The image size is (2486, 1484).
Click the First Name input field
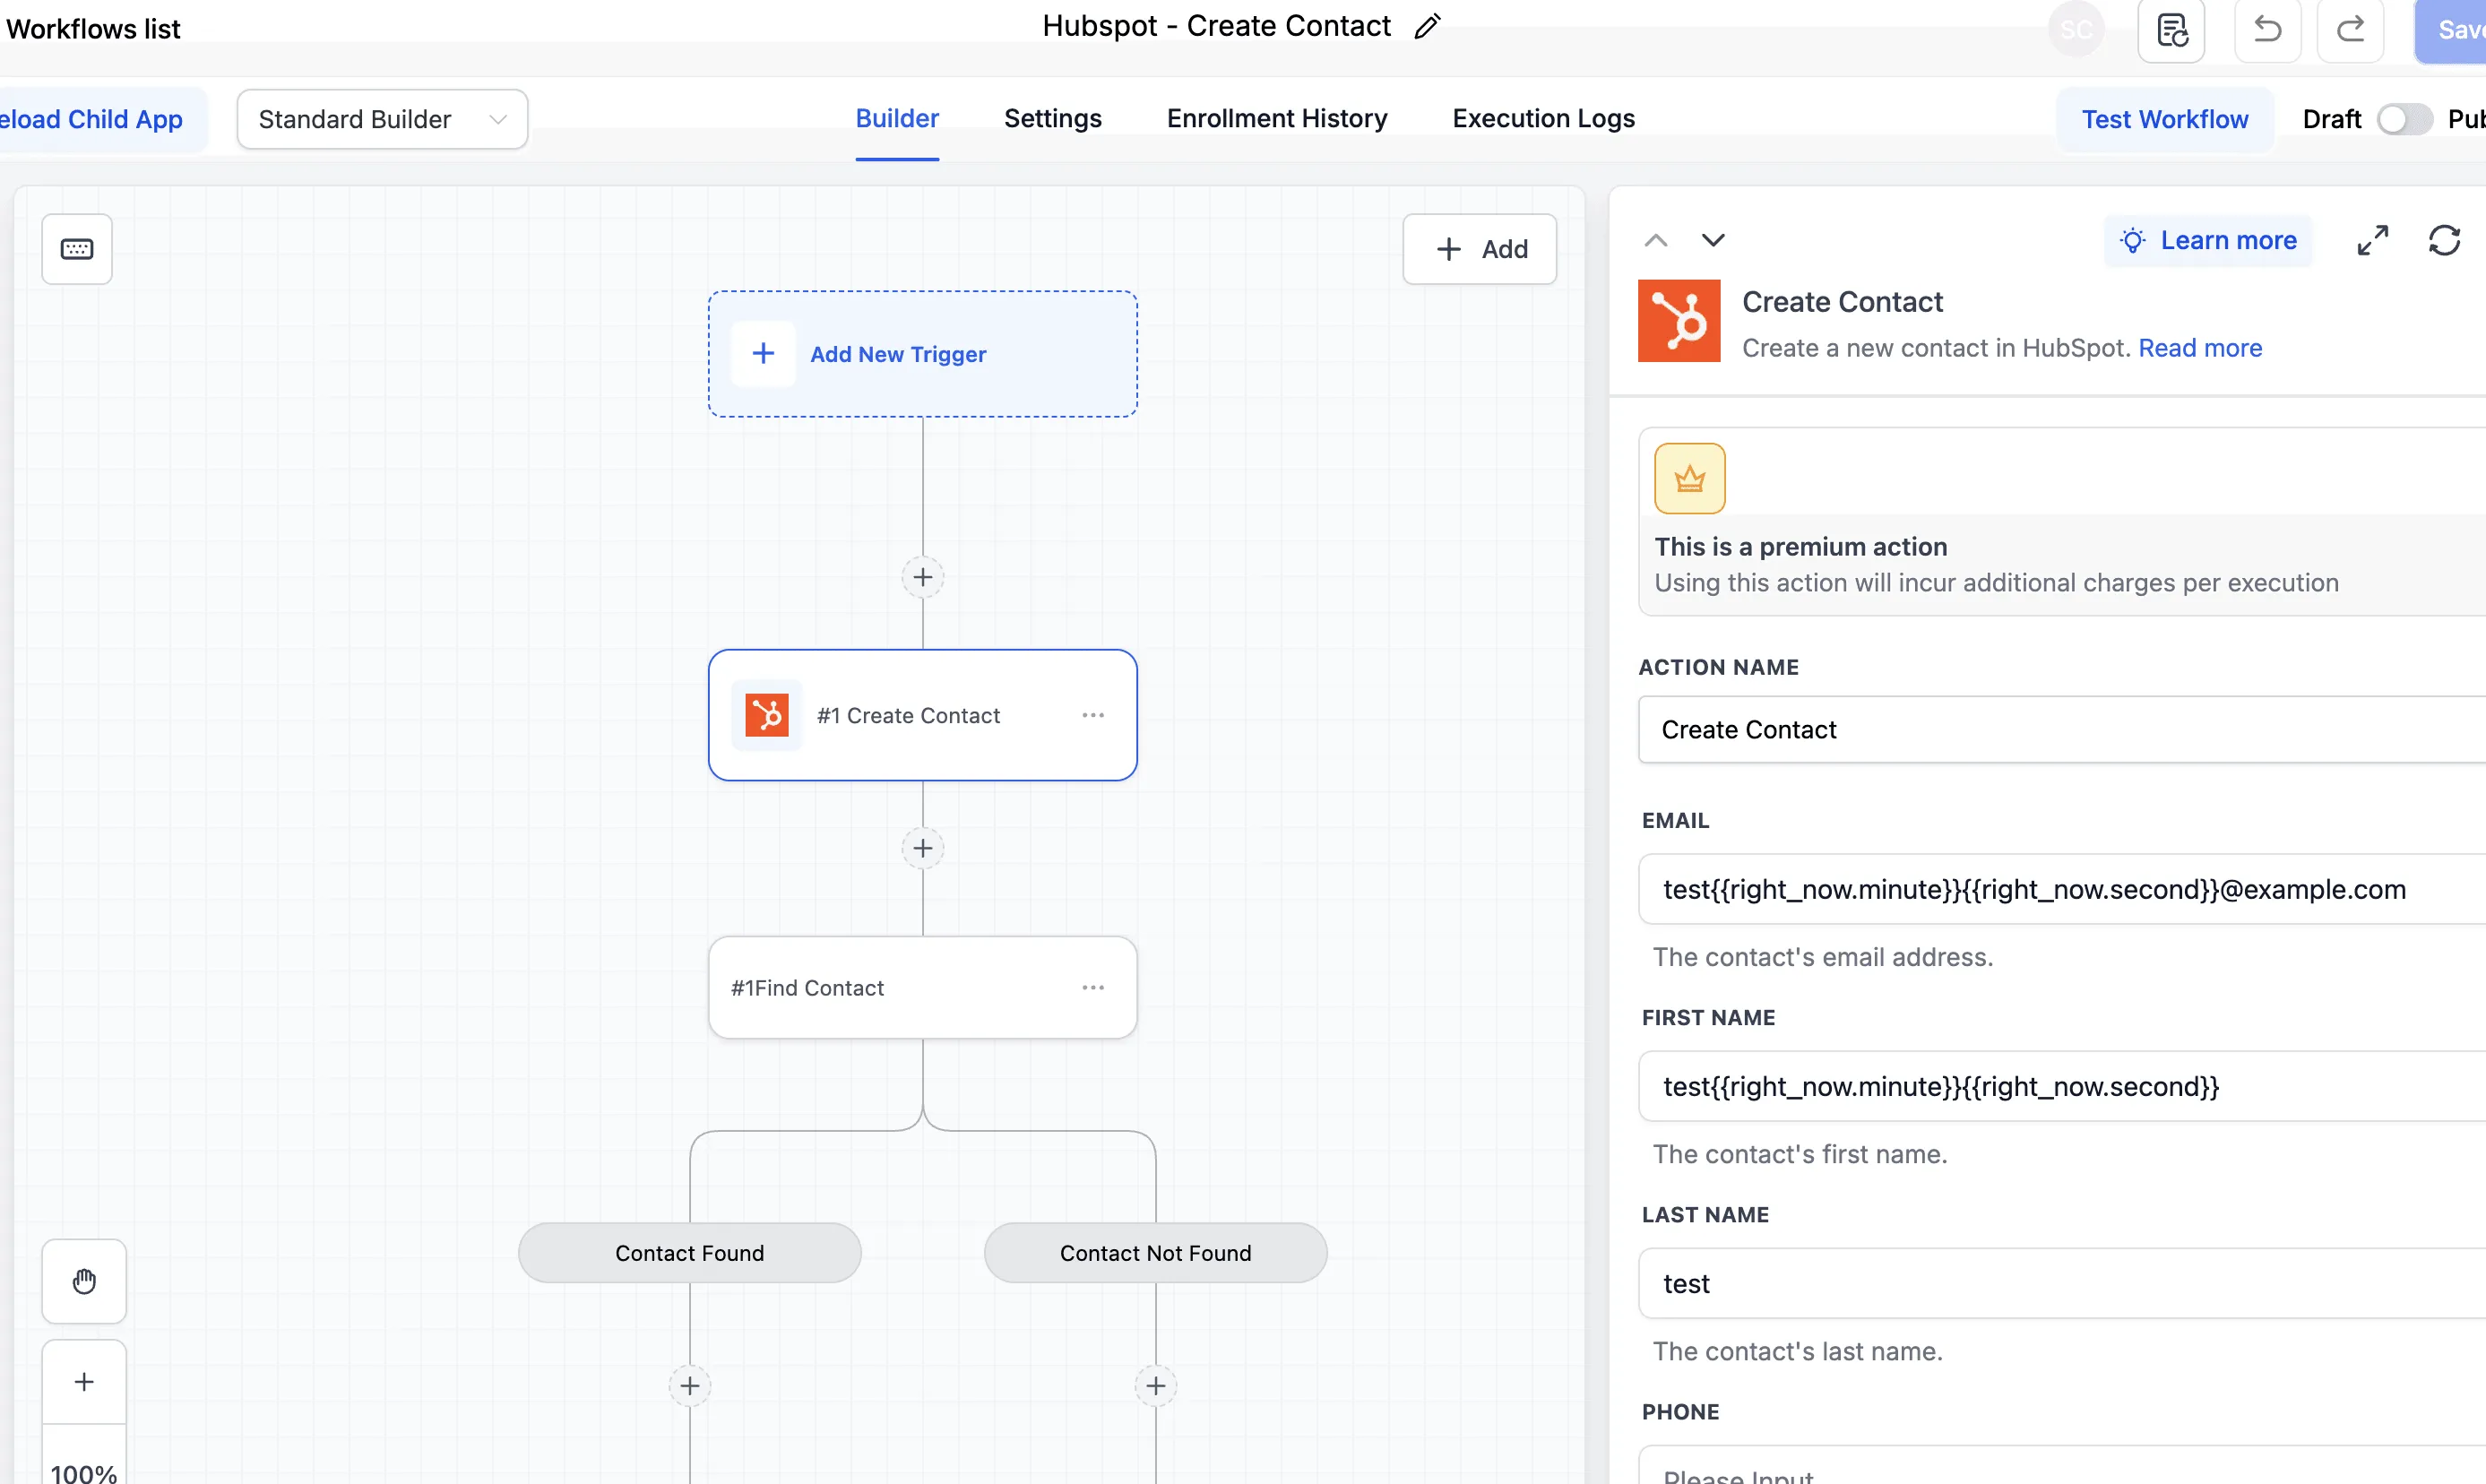pyautogui.click(x=2062, y=1086)
